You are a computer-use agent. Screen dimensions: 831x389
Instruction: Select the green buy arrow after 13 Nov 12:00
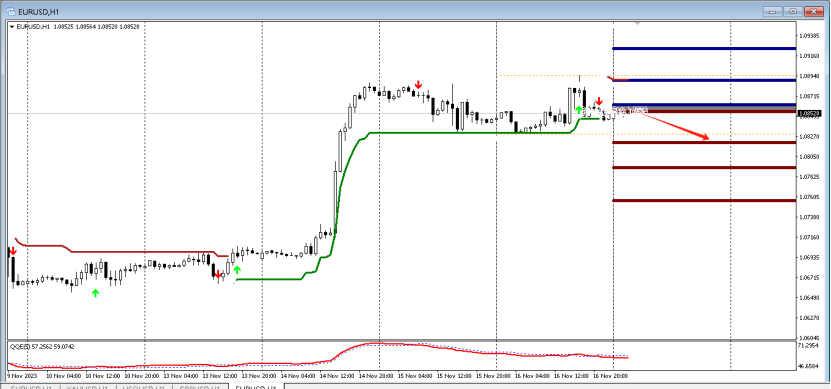tap(237, 270)
